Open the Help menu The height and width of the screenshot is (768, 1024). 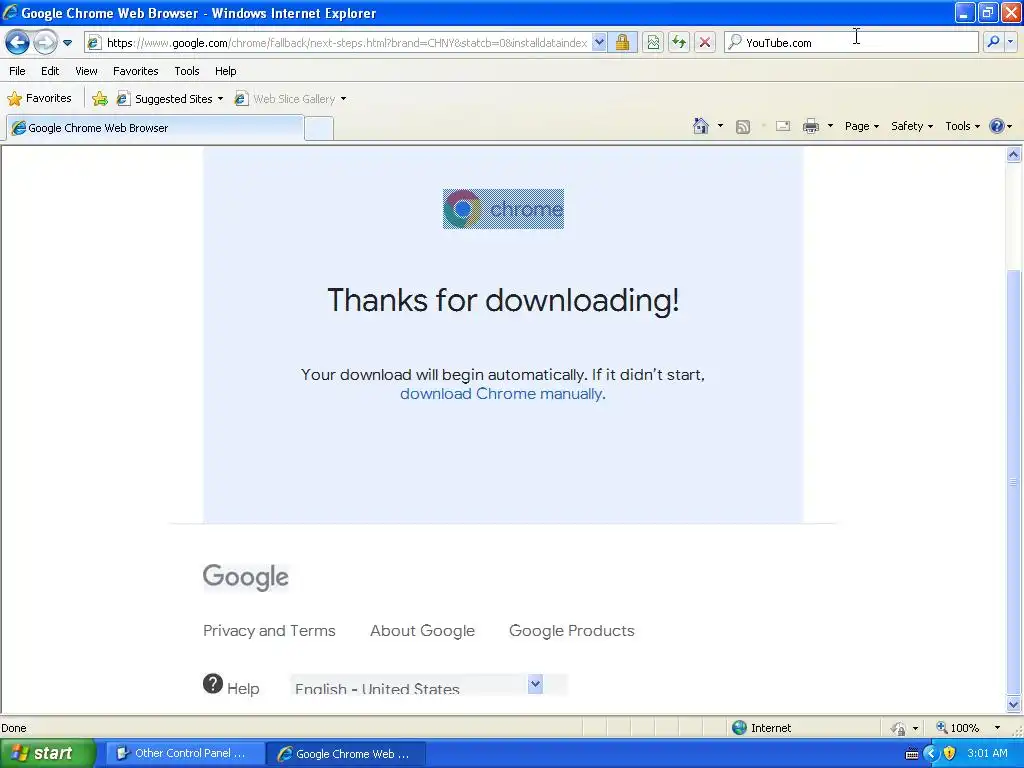[x=225, y=71]
